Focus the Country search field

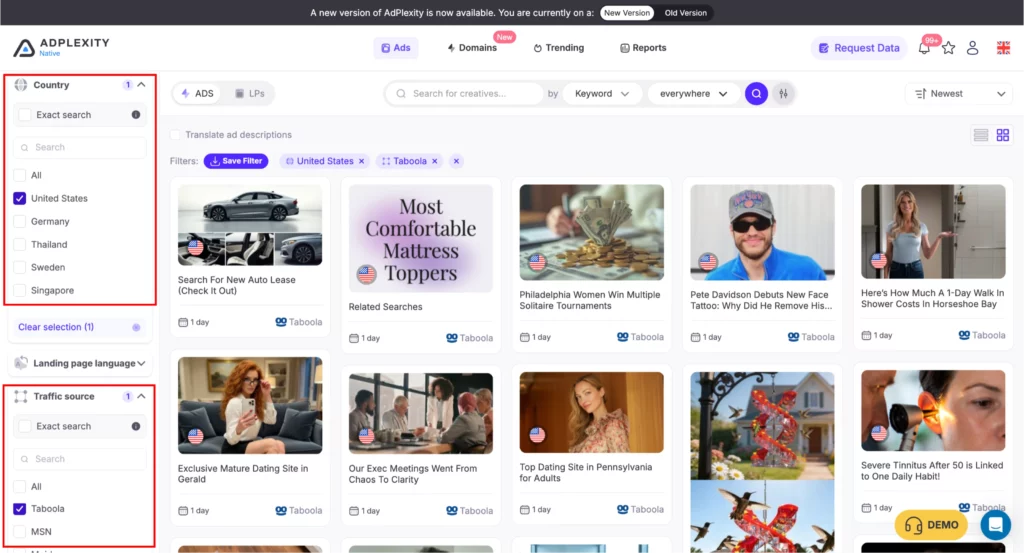(80, 148)
